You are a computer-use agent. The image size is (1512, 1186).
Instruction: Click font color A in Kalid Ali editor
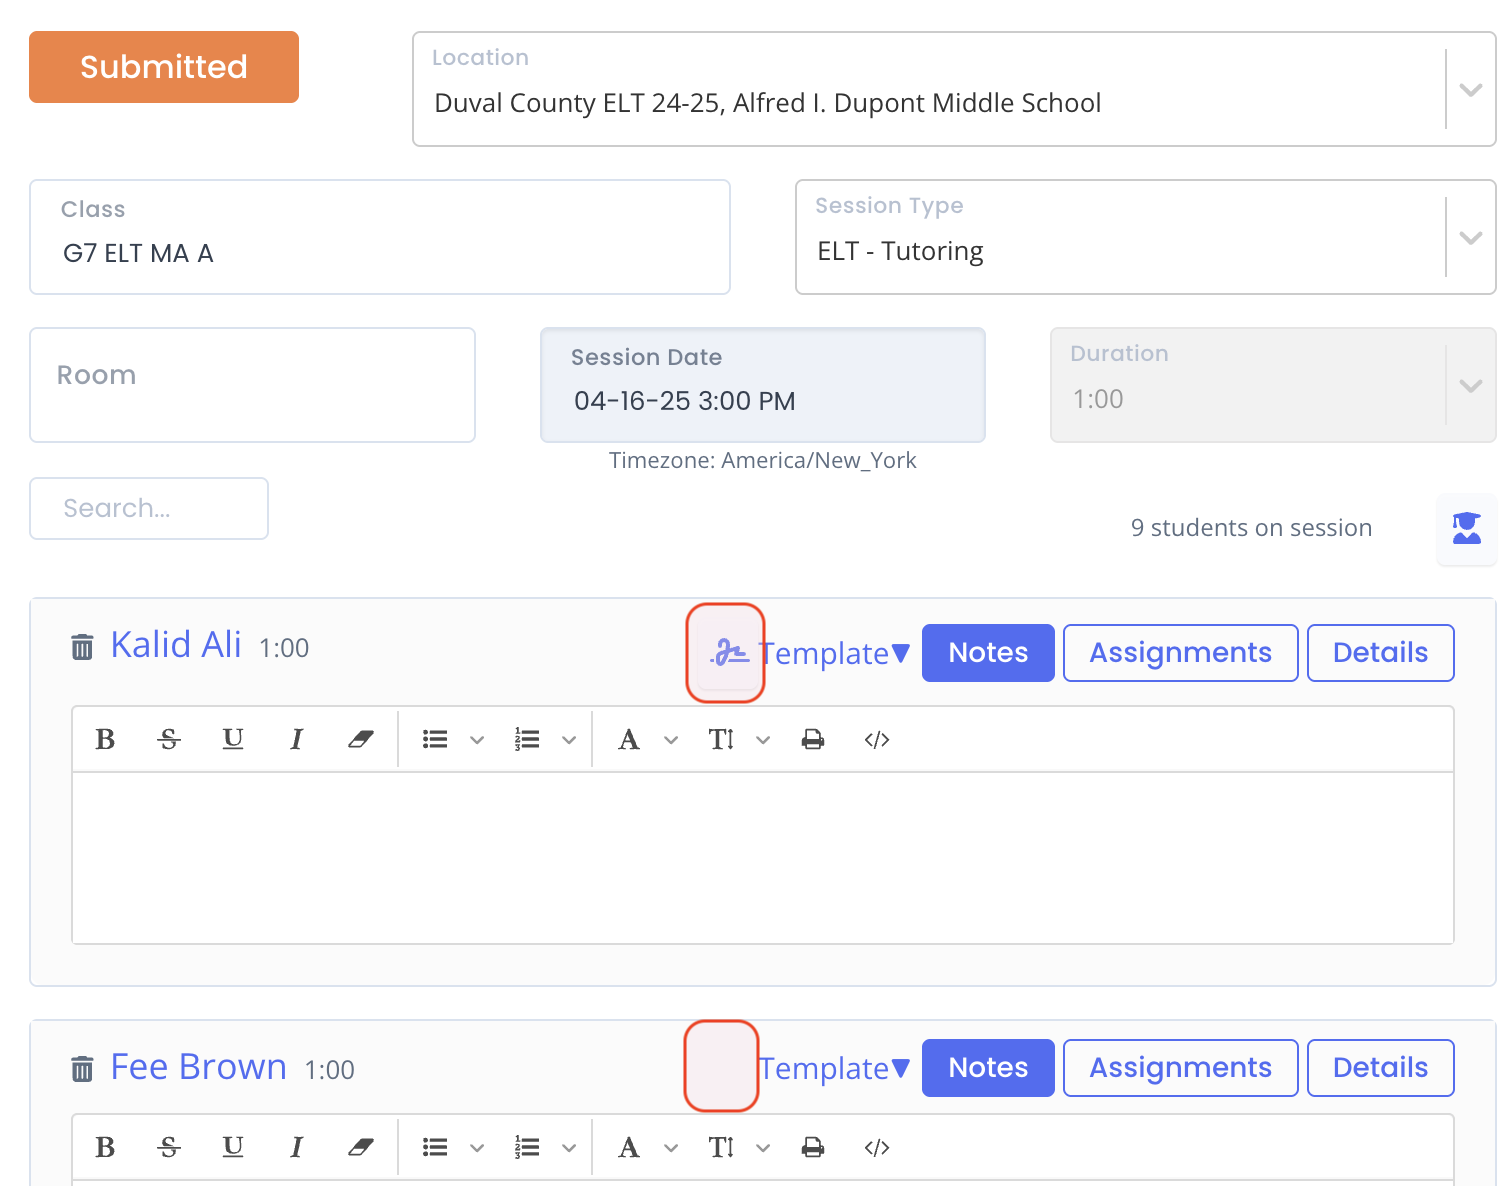tap(629, 739)
